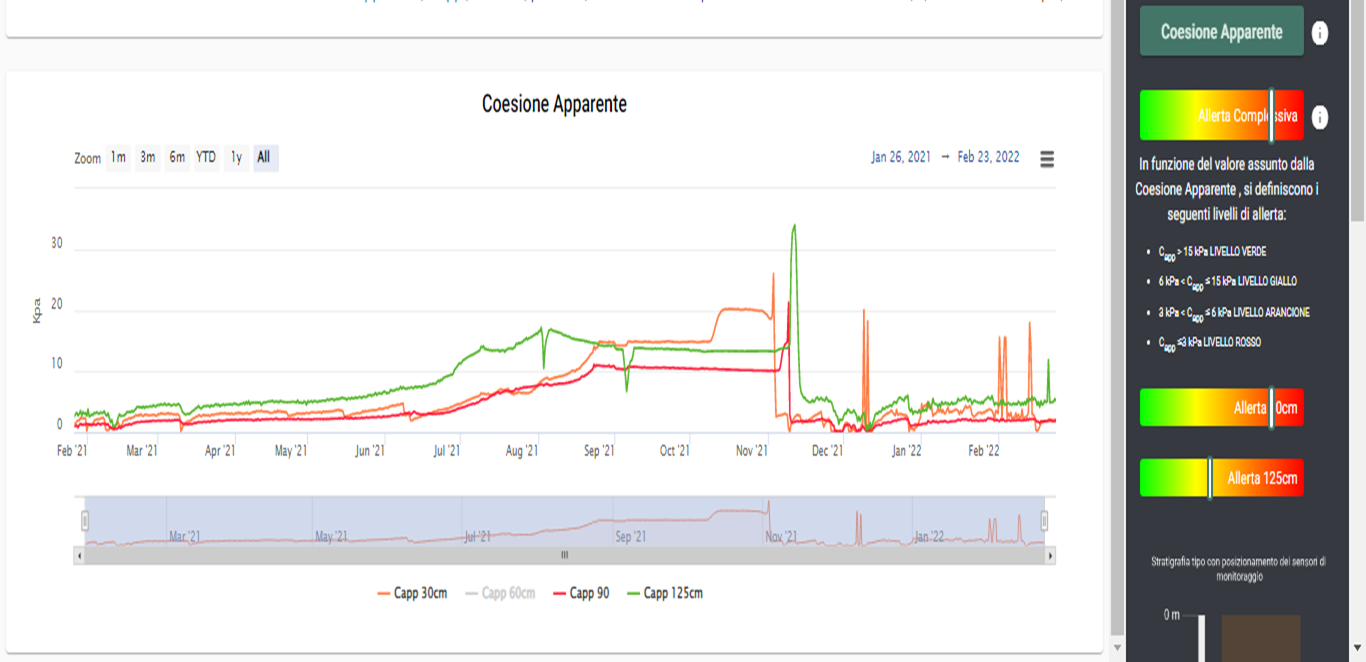Click info icon beside Allerta Complessiva bar
The image size is (1366, 662).
1320,117
